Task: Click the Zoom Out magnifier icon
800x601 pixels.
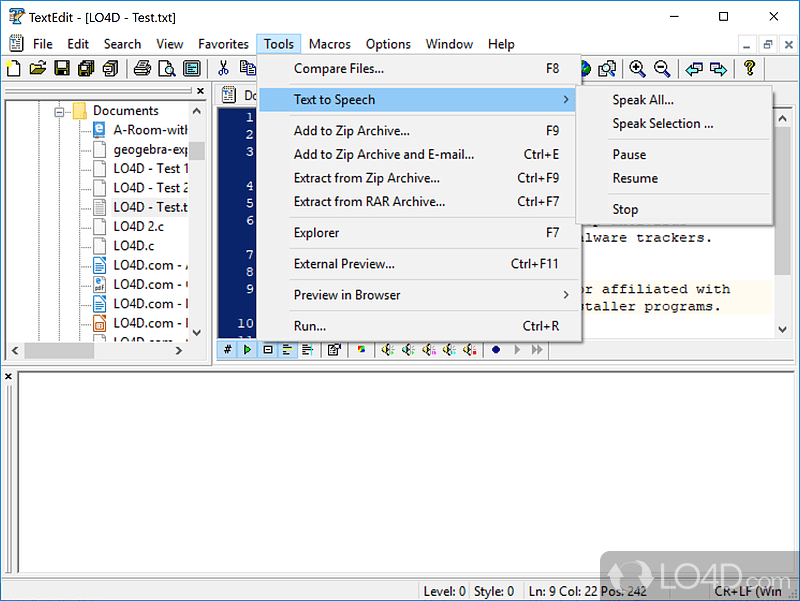Action: (x=662, y=68)
